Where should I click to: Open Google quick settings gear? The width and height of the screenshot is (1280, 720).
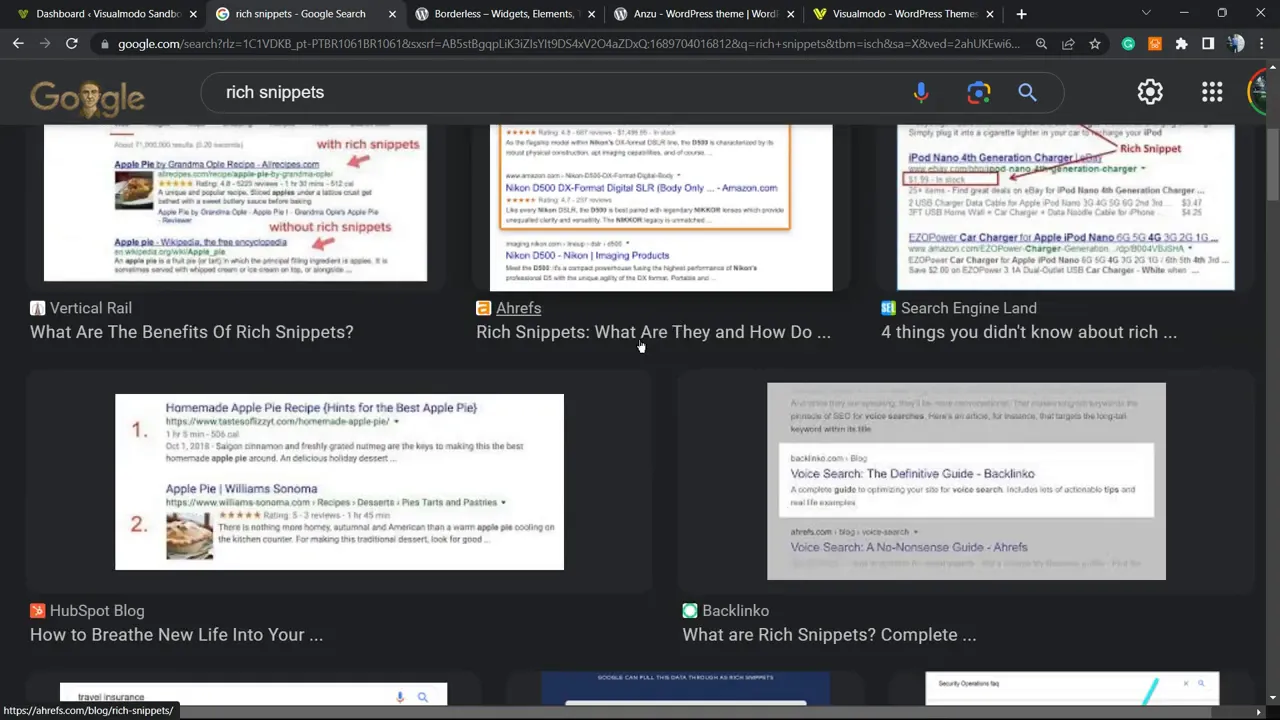pos(1150,92)
